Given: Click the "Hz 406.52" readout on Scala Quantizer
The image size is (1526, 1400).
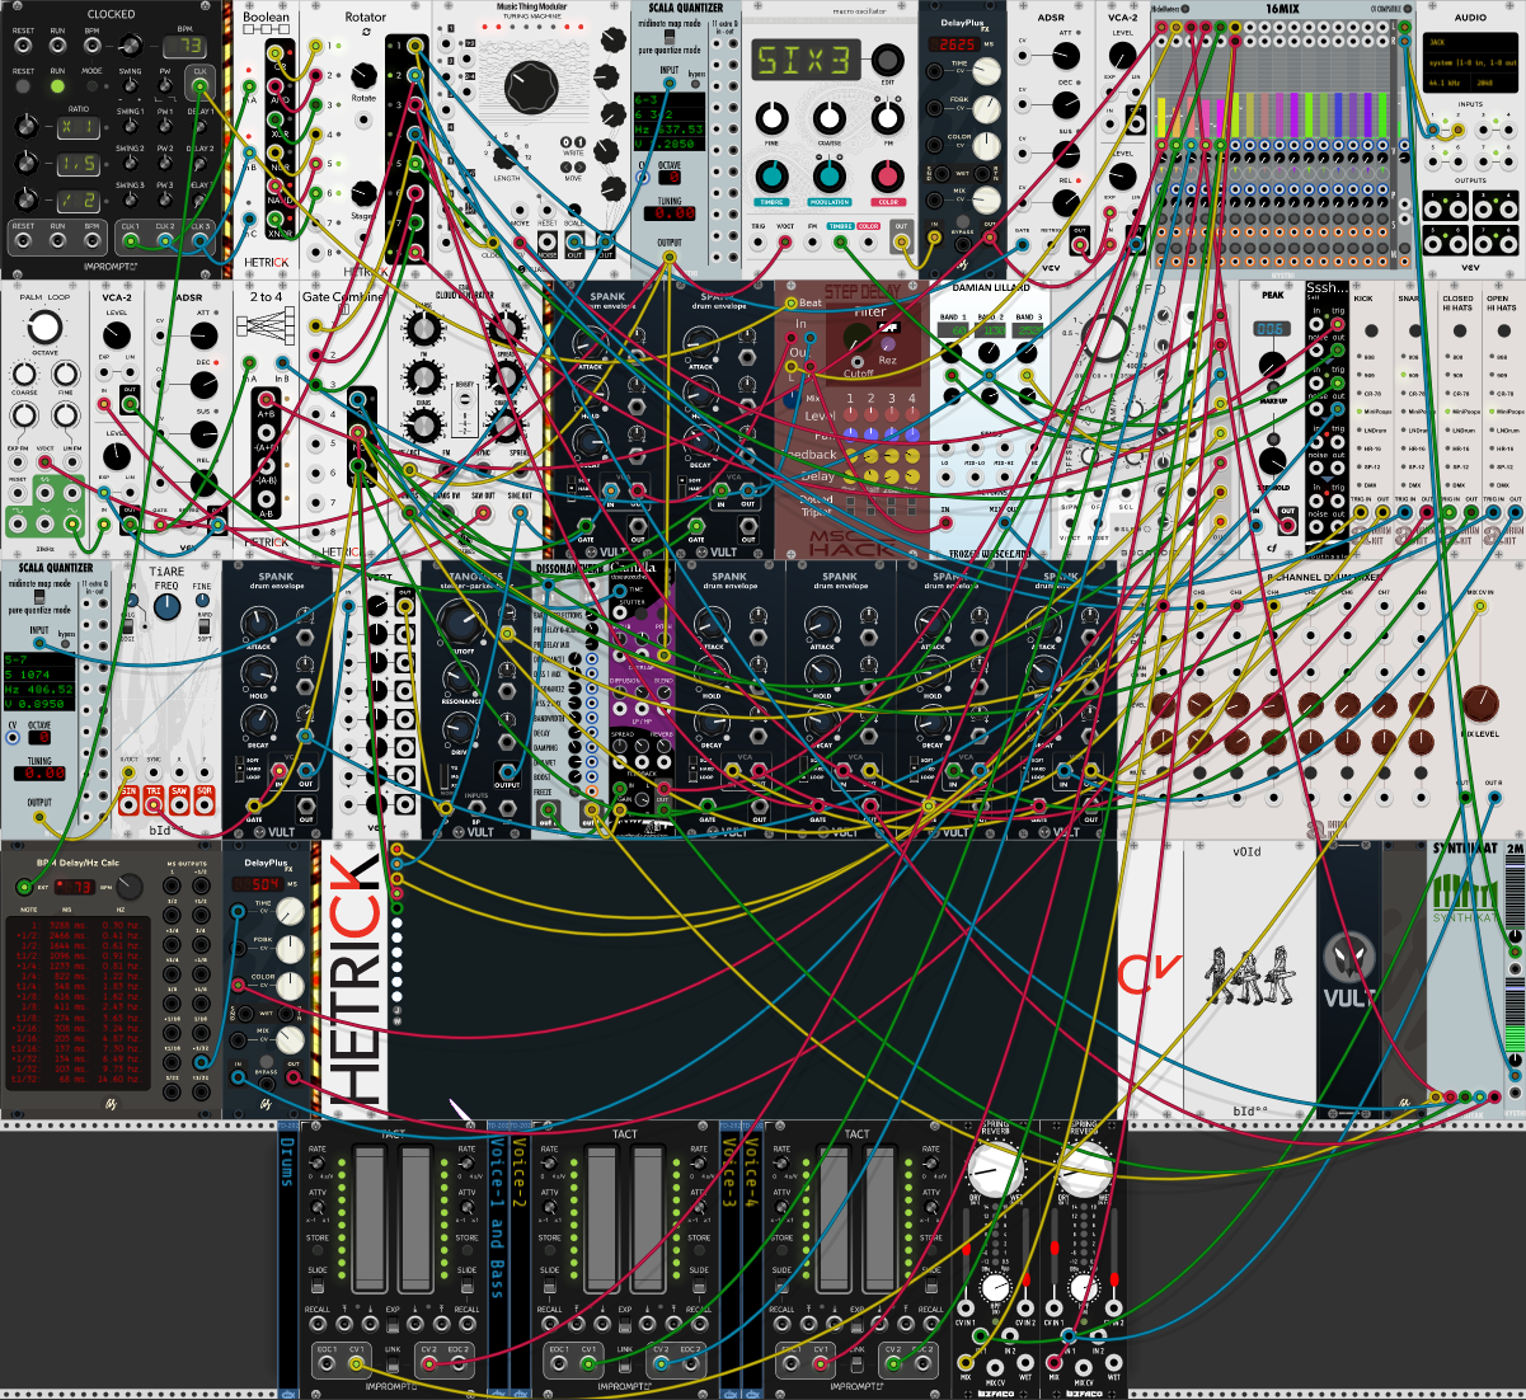Looking at the screenshot, I should click(x=39, y=689).
